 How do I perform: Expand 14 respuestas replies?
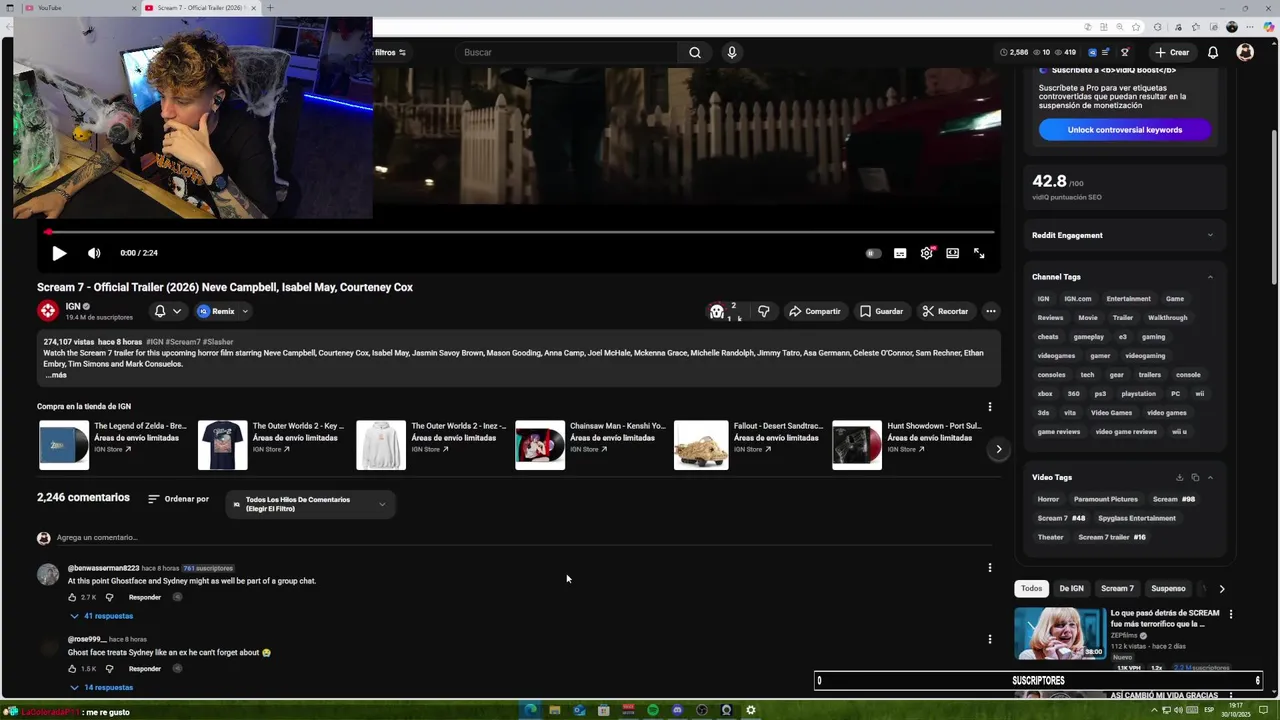point(101,688)
